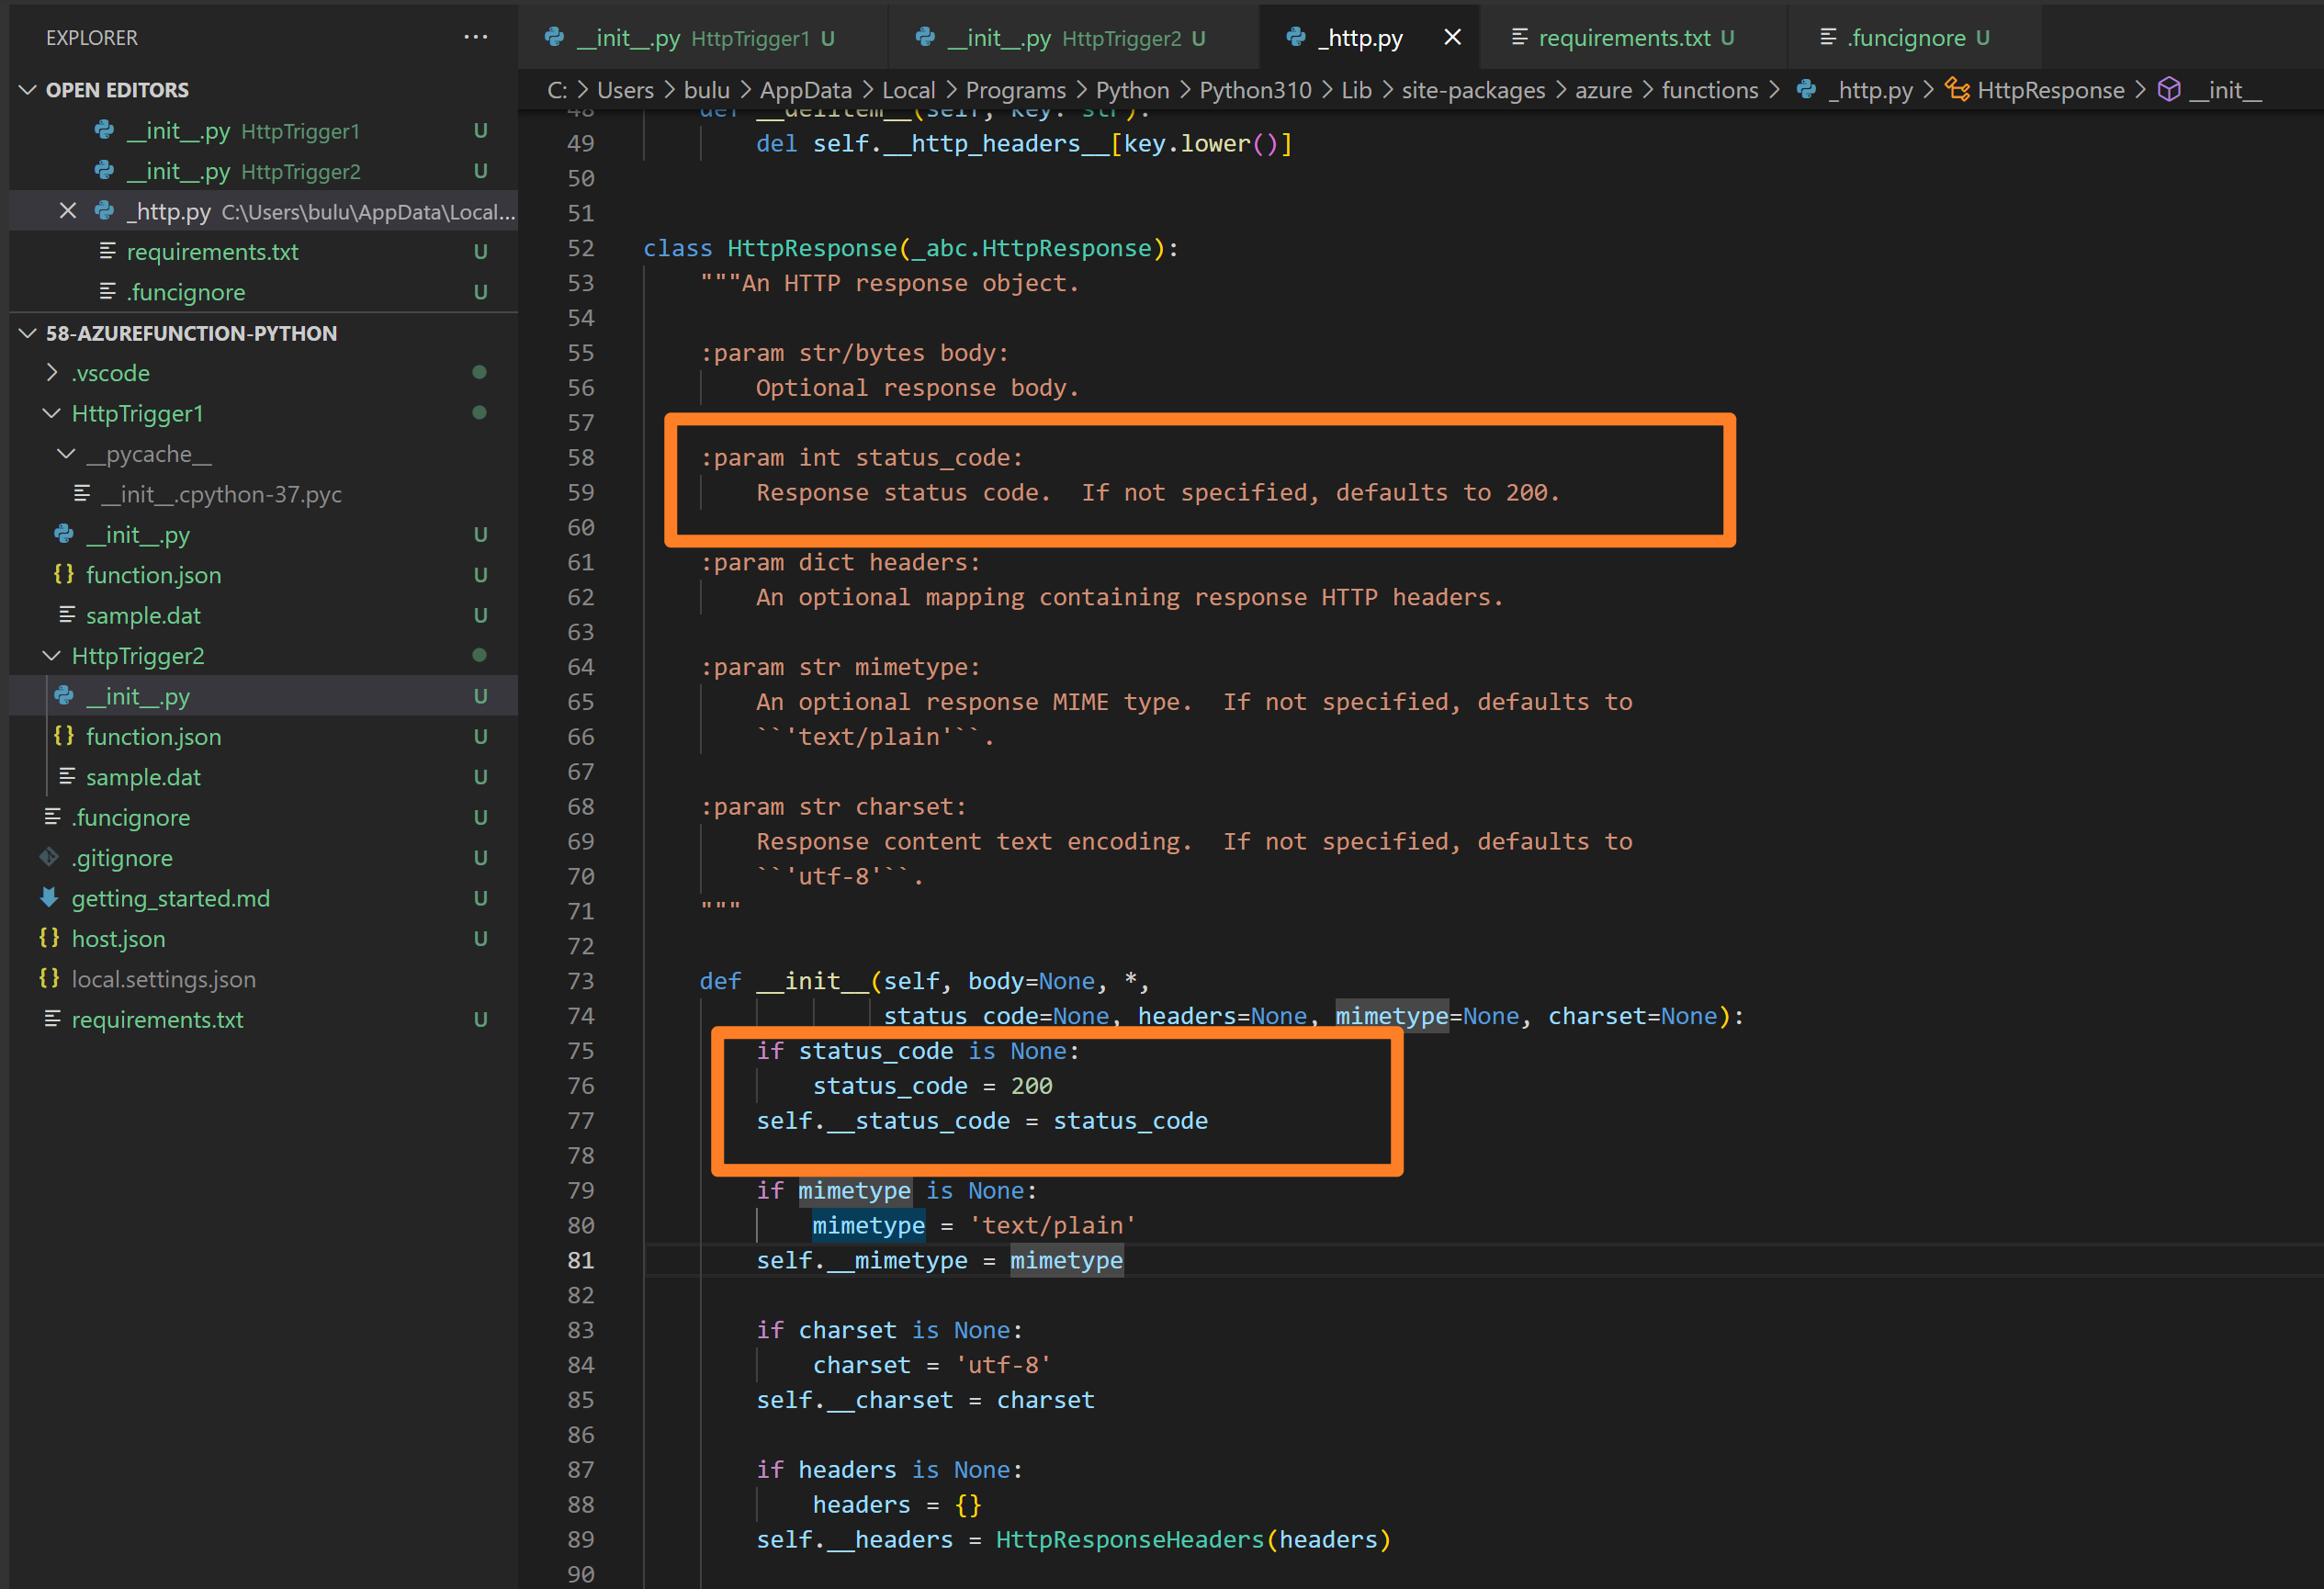Collapse the Open Editors section
Viewport: 2324px width, 1589px height.
pyautogui.click(x=28, y=90)
